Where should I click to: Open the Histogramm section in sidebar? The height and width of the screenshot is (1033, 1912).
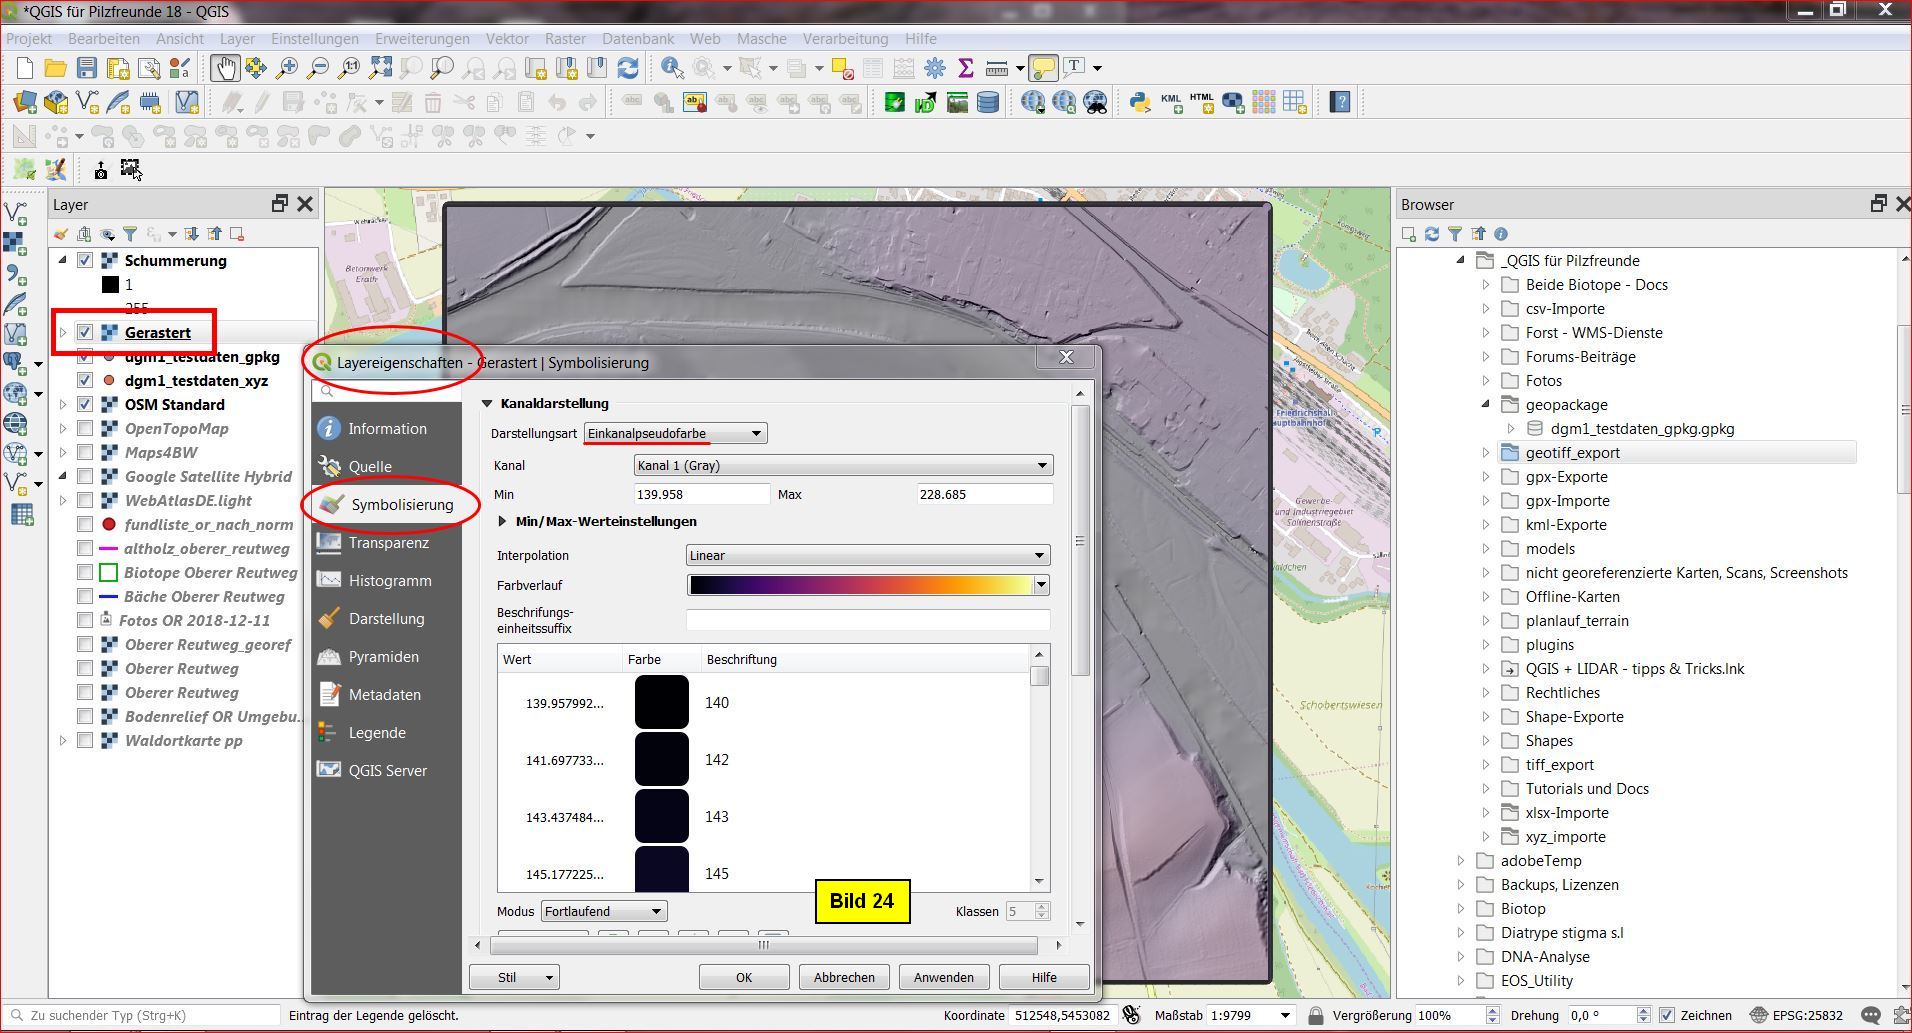coord(389,581)
